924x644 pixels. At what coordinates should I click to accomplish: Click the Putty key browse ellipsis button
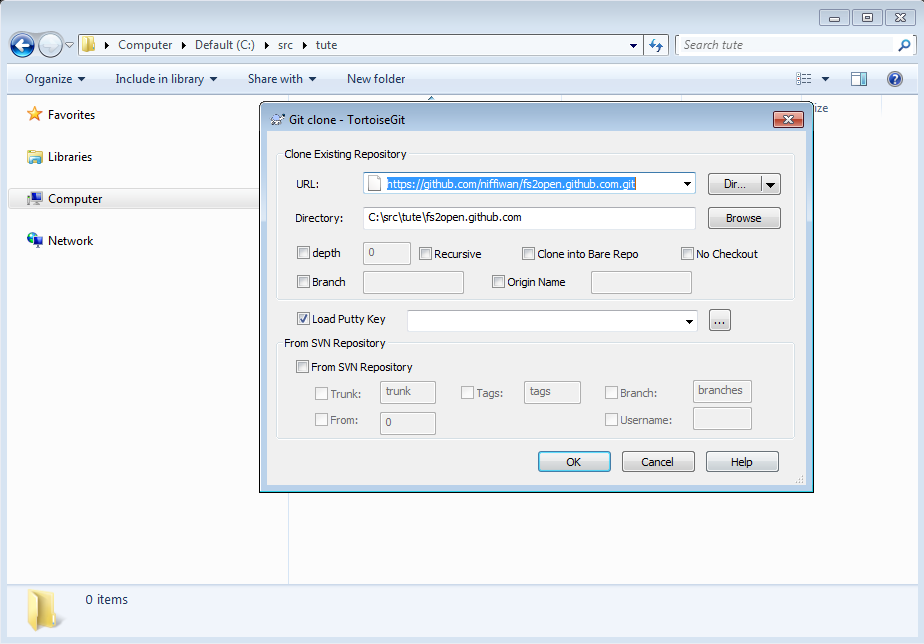tap(721, 320)
